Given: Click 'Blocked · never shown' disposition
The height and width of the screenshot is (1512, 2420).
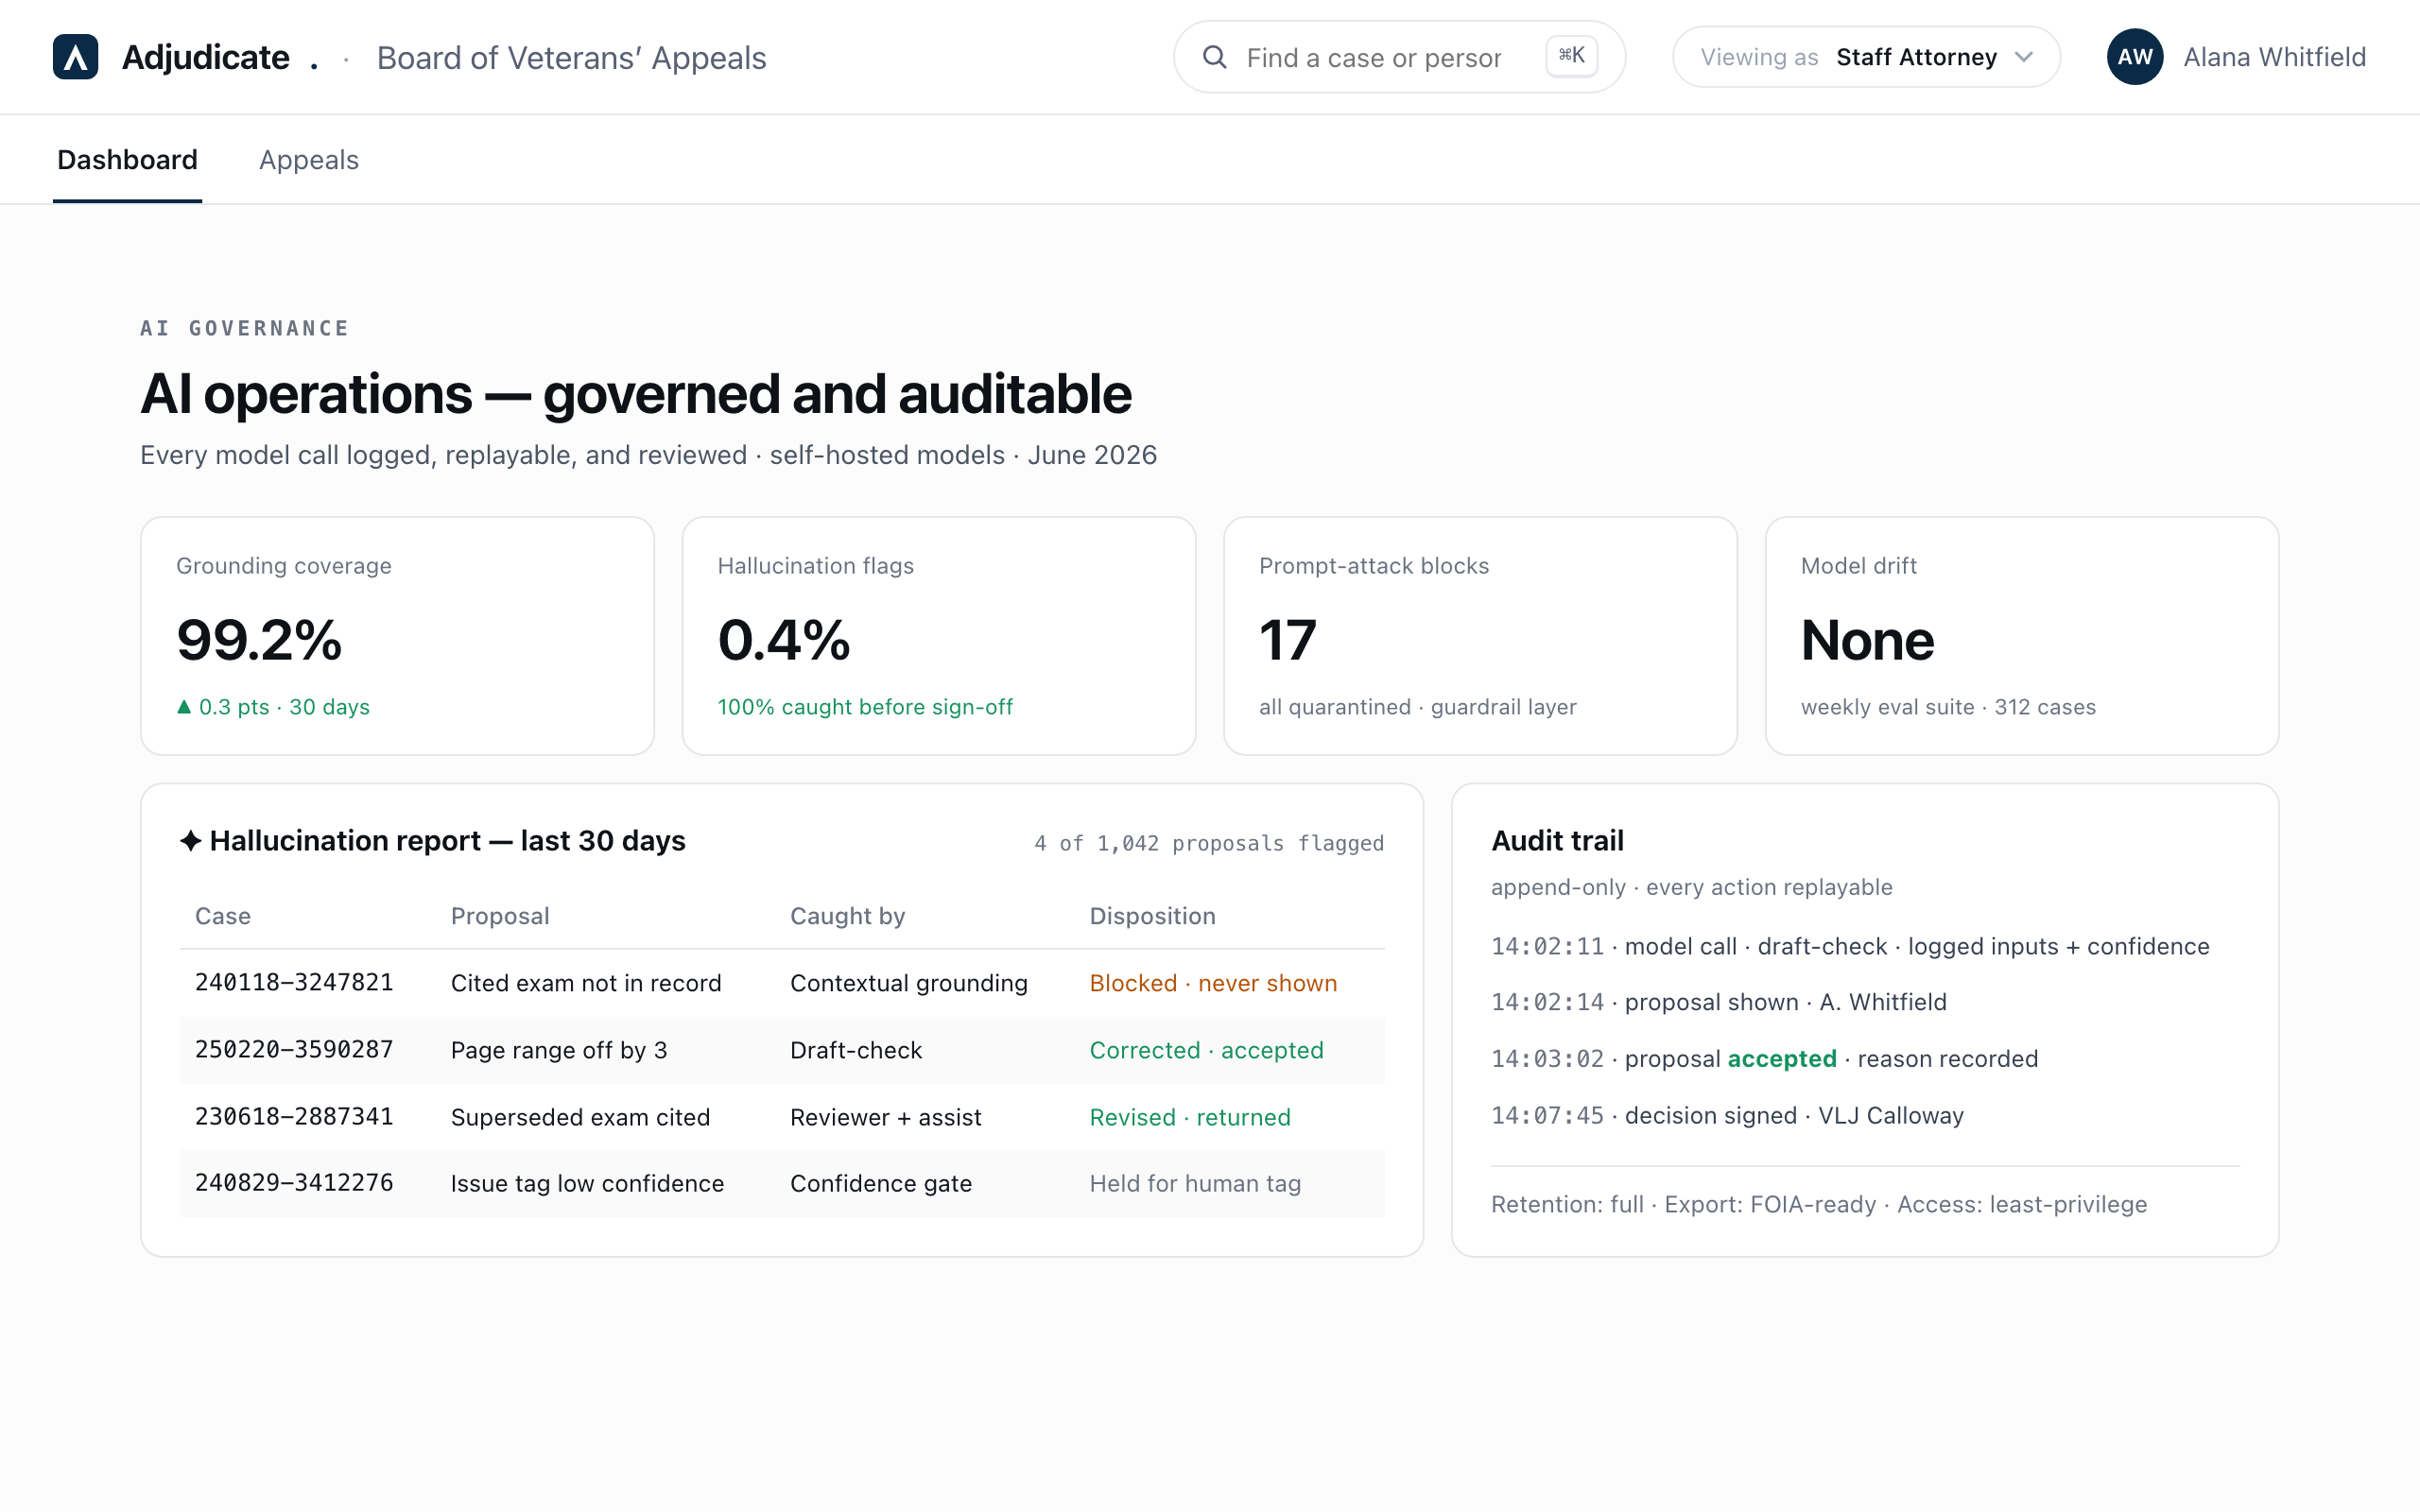Looking at the screenshot, I should click(1213, 983).
